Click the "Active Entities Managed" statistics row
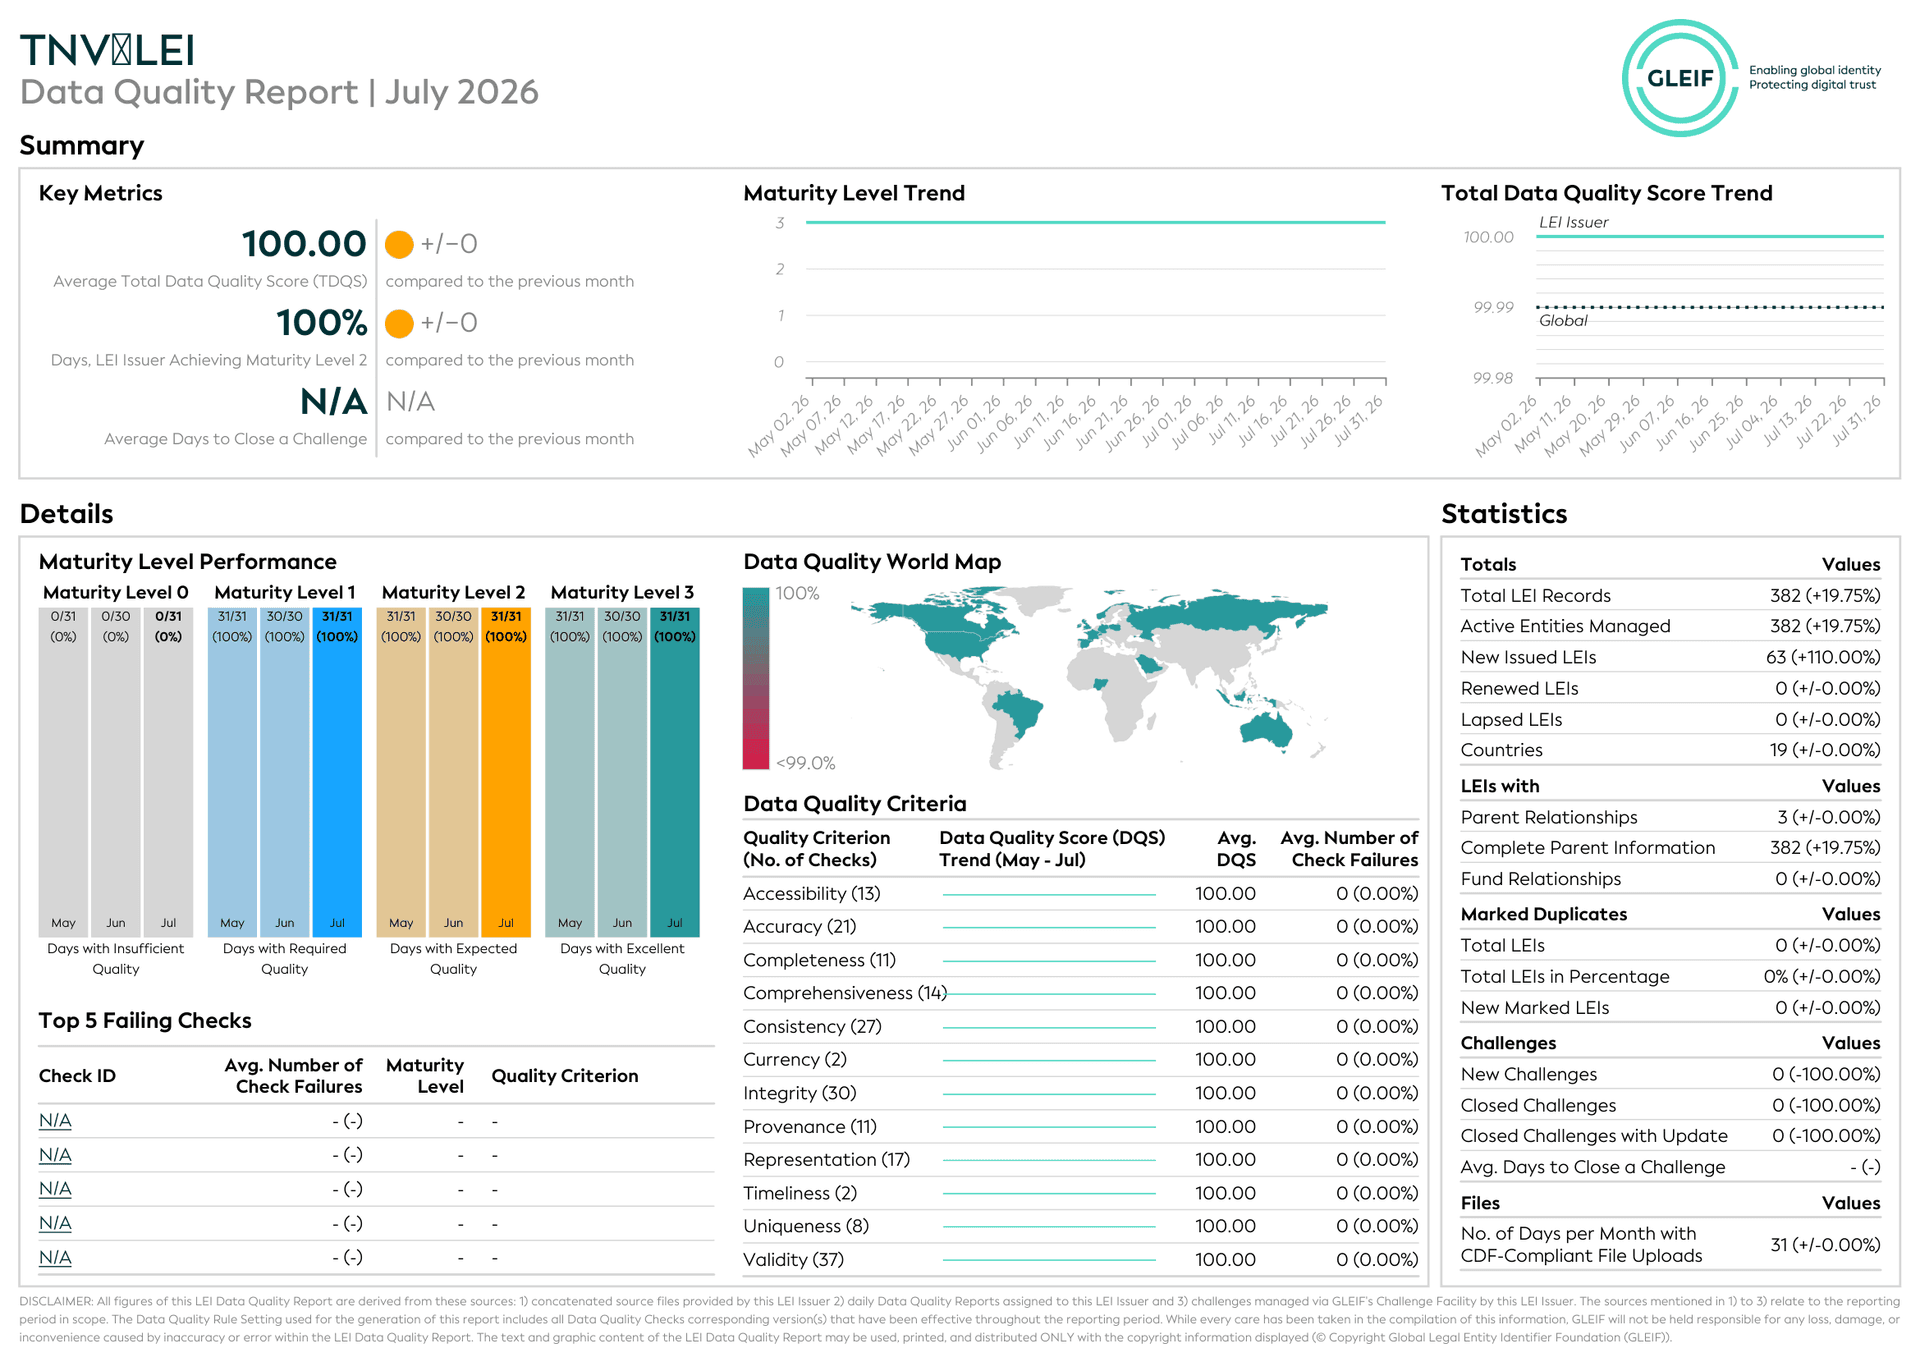1920x1358 pixels. tap(1670, 626)
